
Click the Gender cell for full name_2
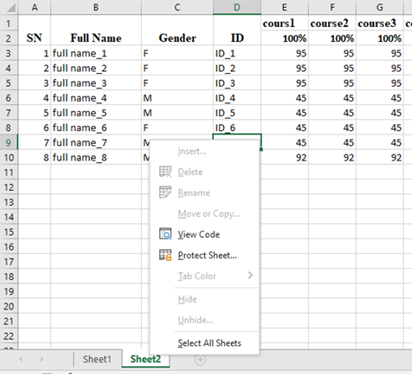177,68
